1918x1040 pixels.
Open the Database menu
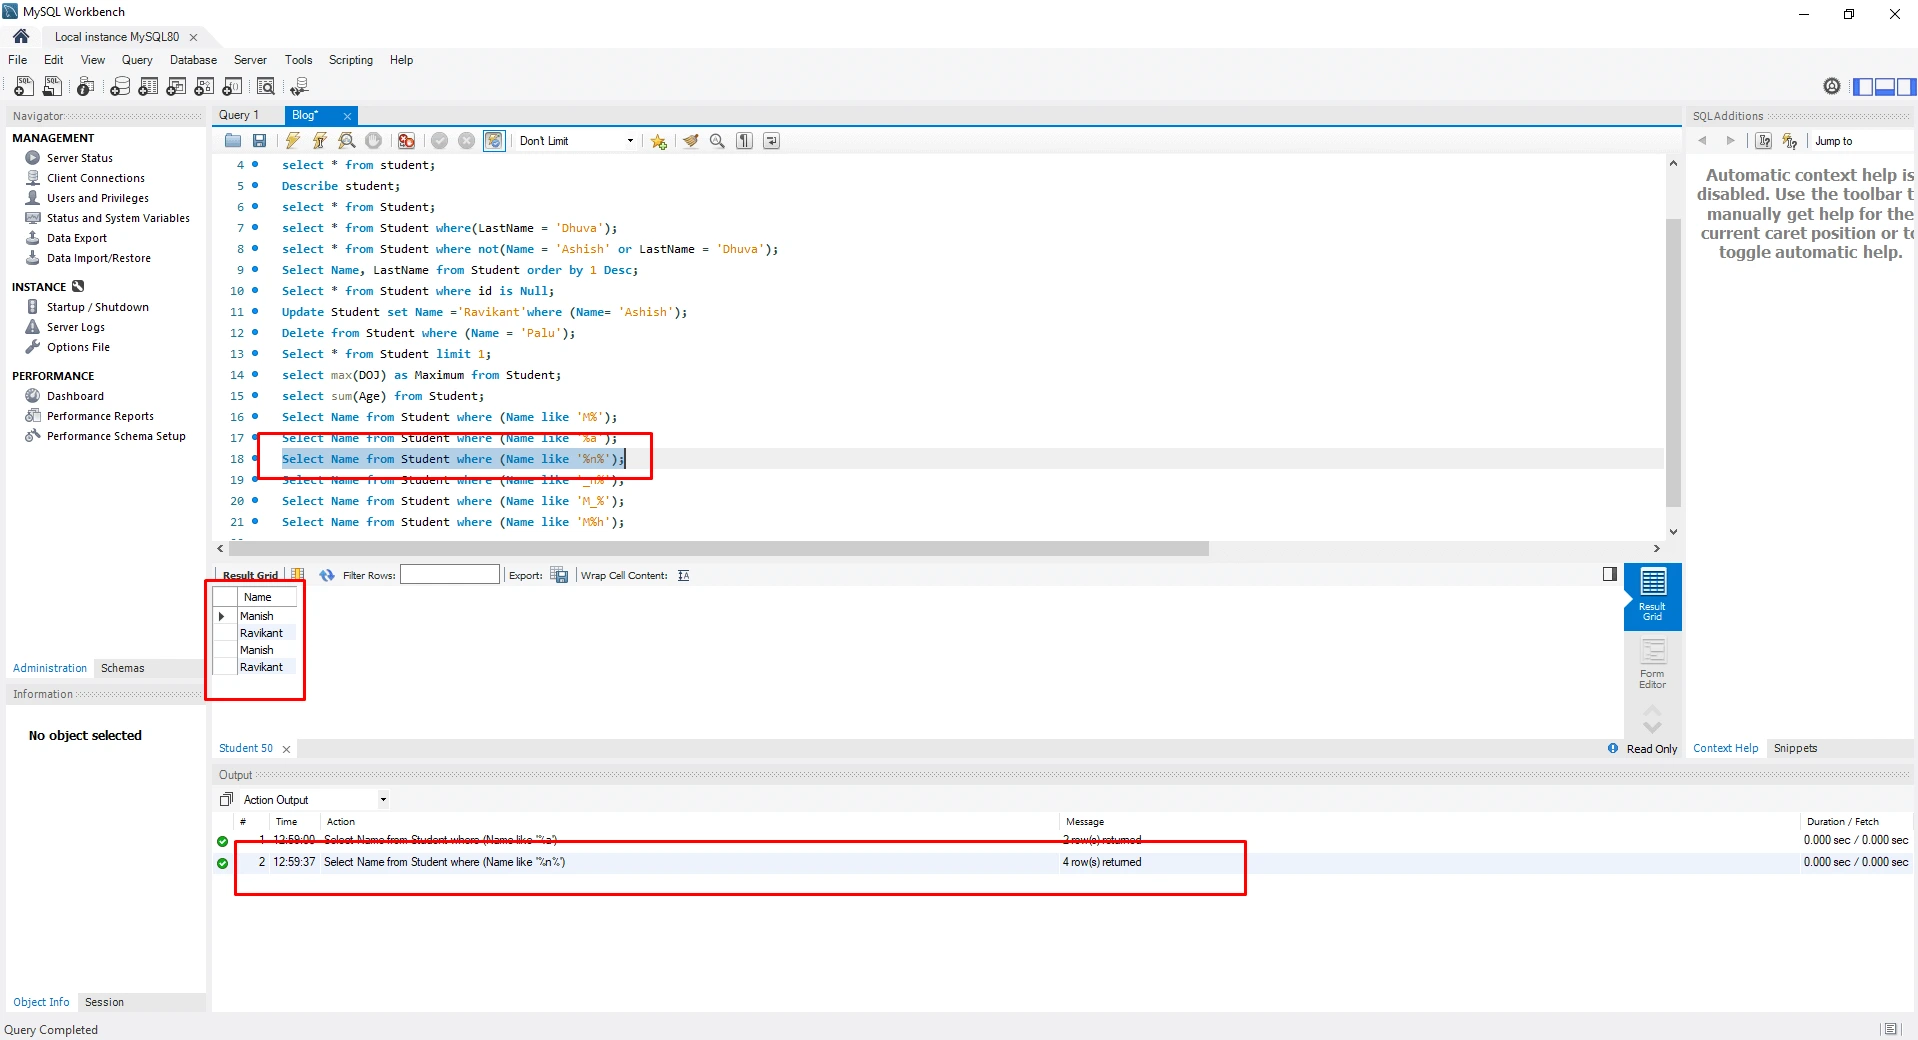click(193, 60)
